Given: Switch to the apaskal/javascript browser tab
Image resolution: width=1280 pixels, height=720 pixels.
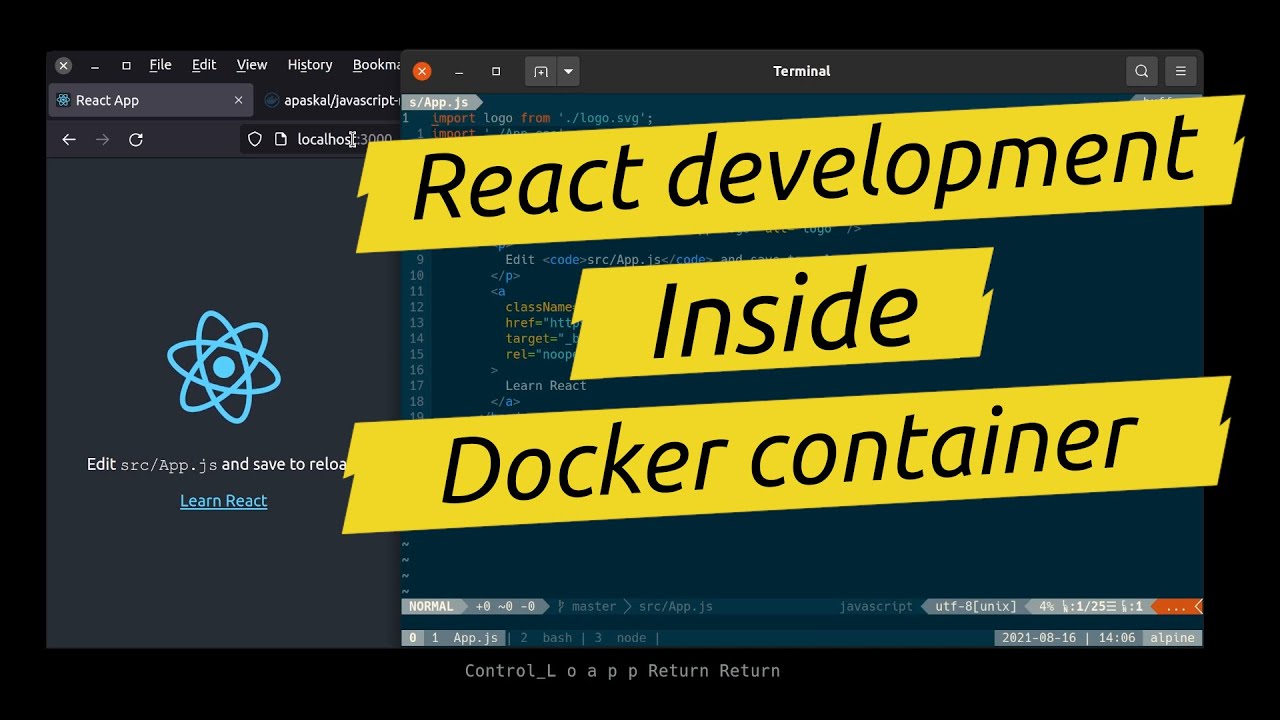Looking at the screenshot, I should click(331, 100).
